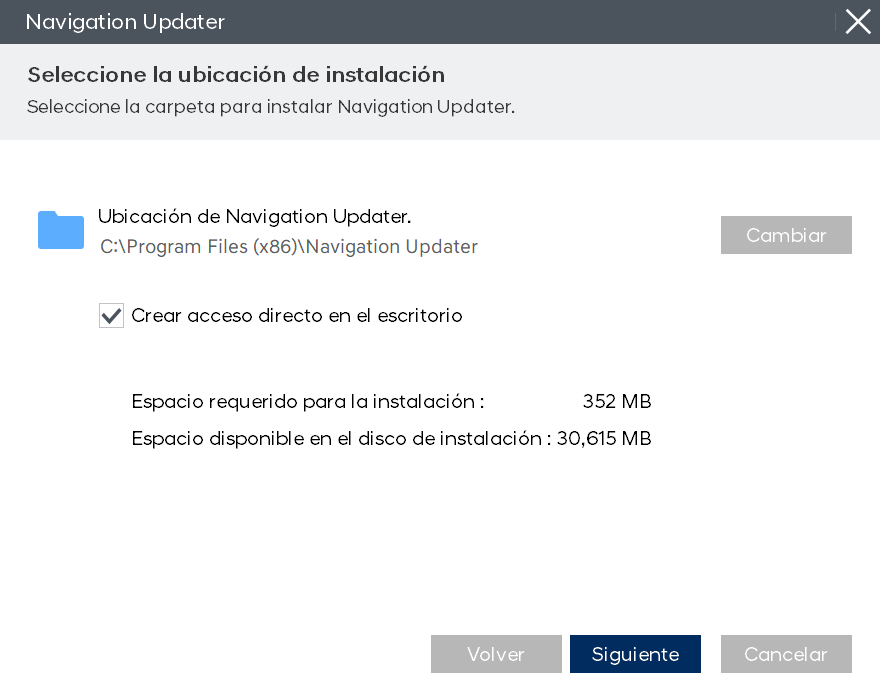Image resolution: width=880 pixels, height=694 pixels.
Task: Go back with the Volver button
Action: coord(496,654)
